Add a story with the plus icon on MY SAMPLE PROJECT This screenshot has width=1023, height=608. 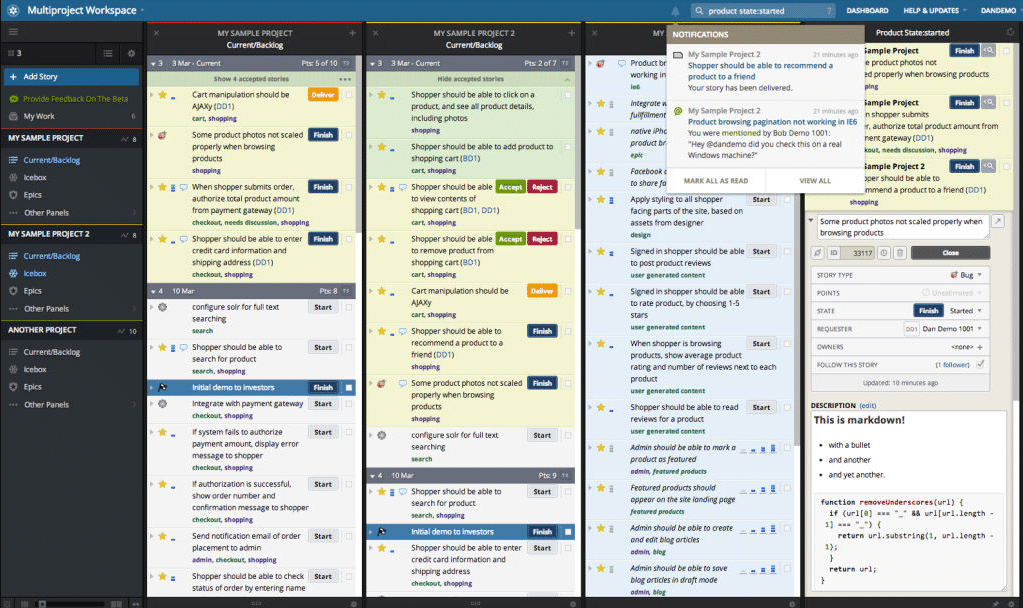coord(352,33)
